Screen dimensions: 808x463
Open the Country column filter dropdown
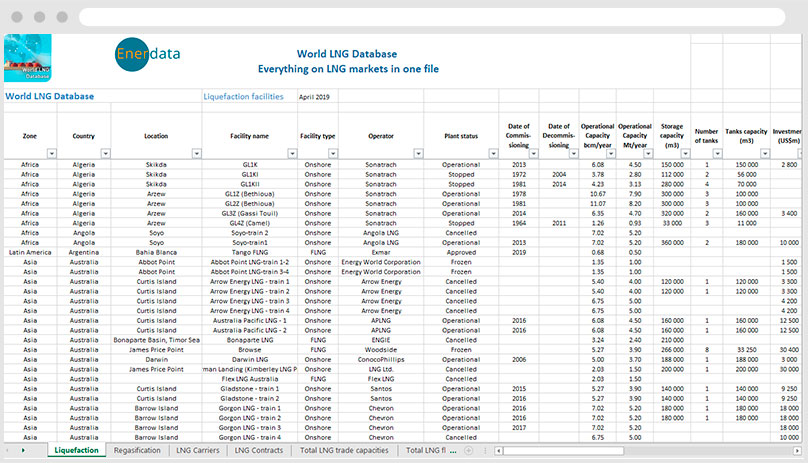click(104, 153)
